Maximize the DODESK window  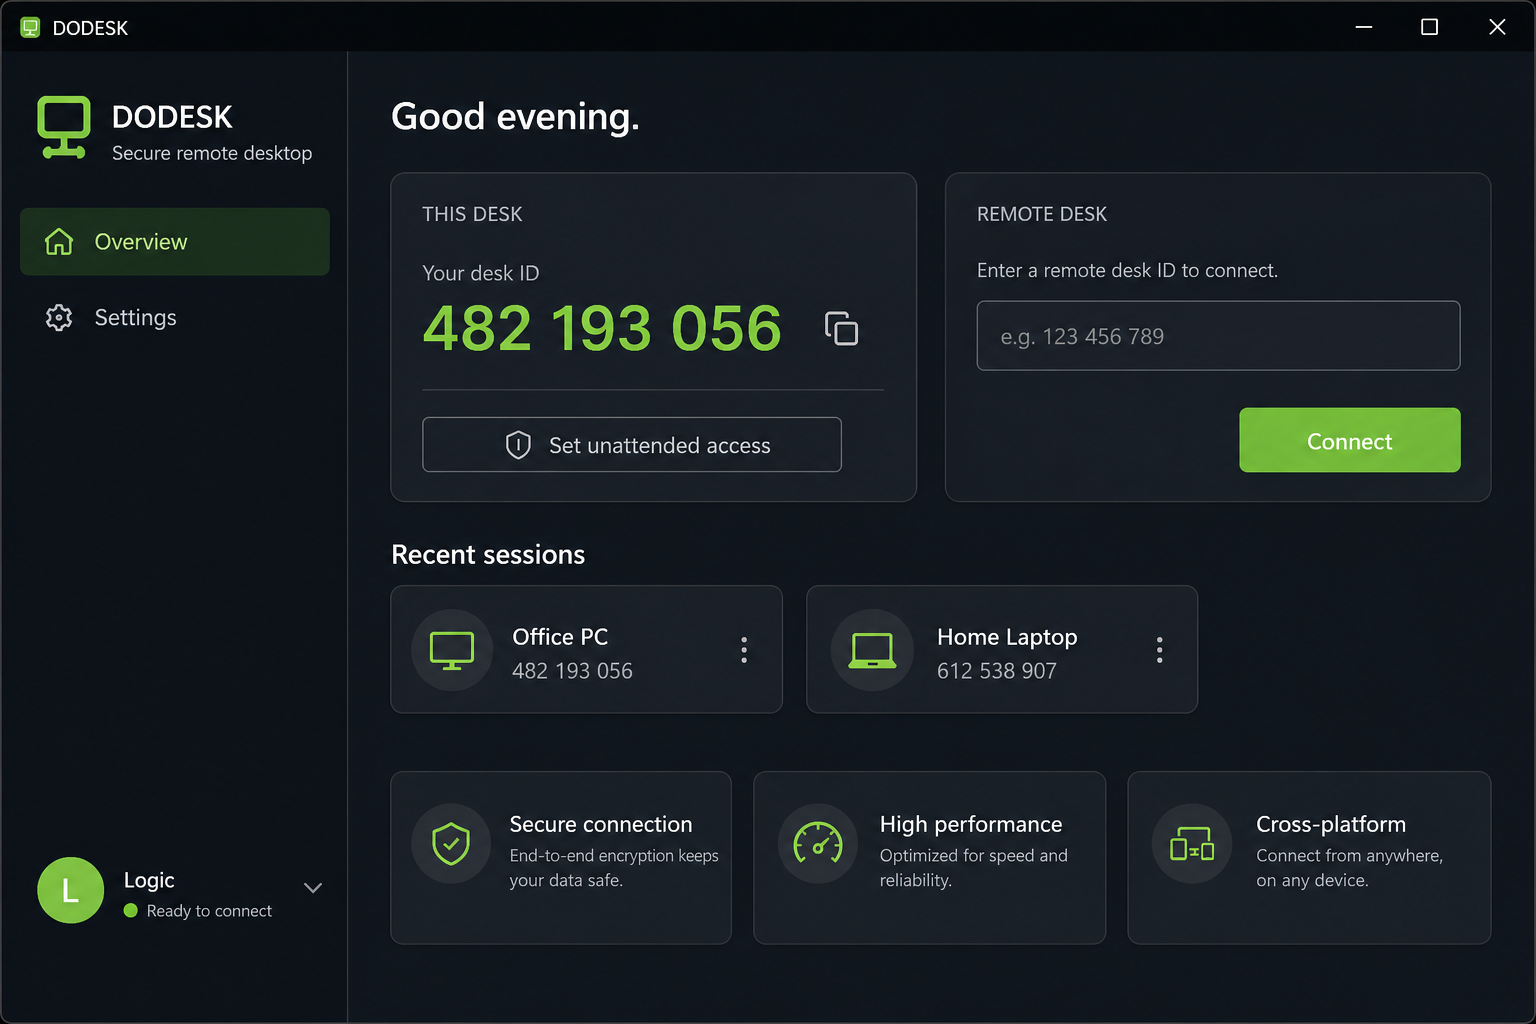pos(1430,27)
